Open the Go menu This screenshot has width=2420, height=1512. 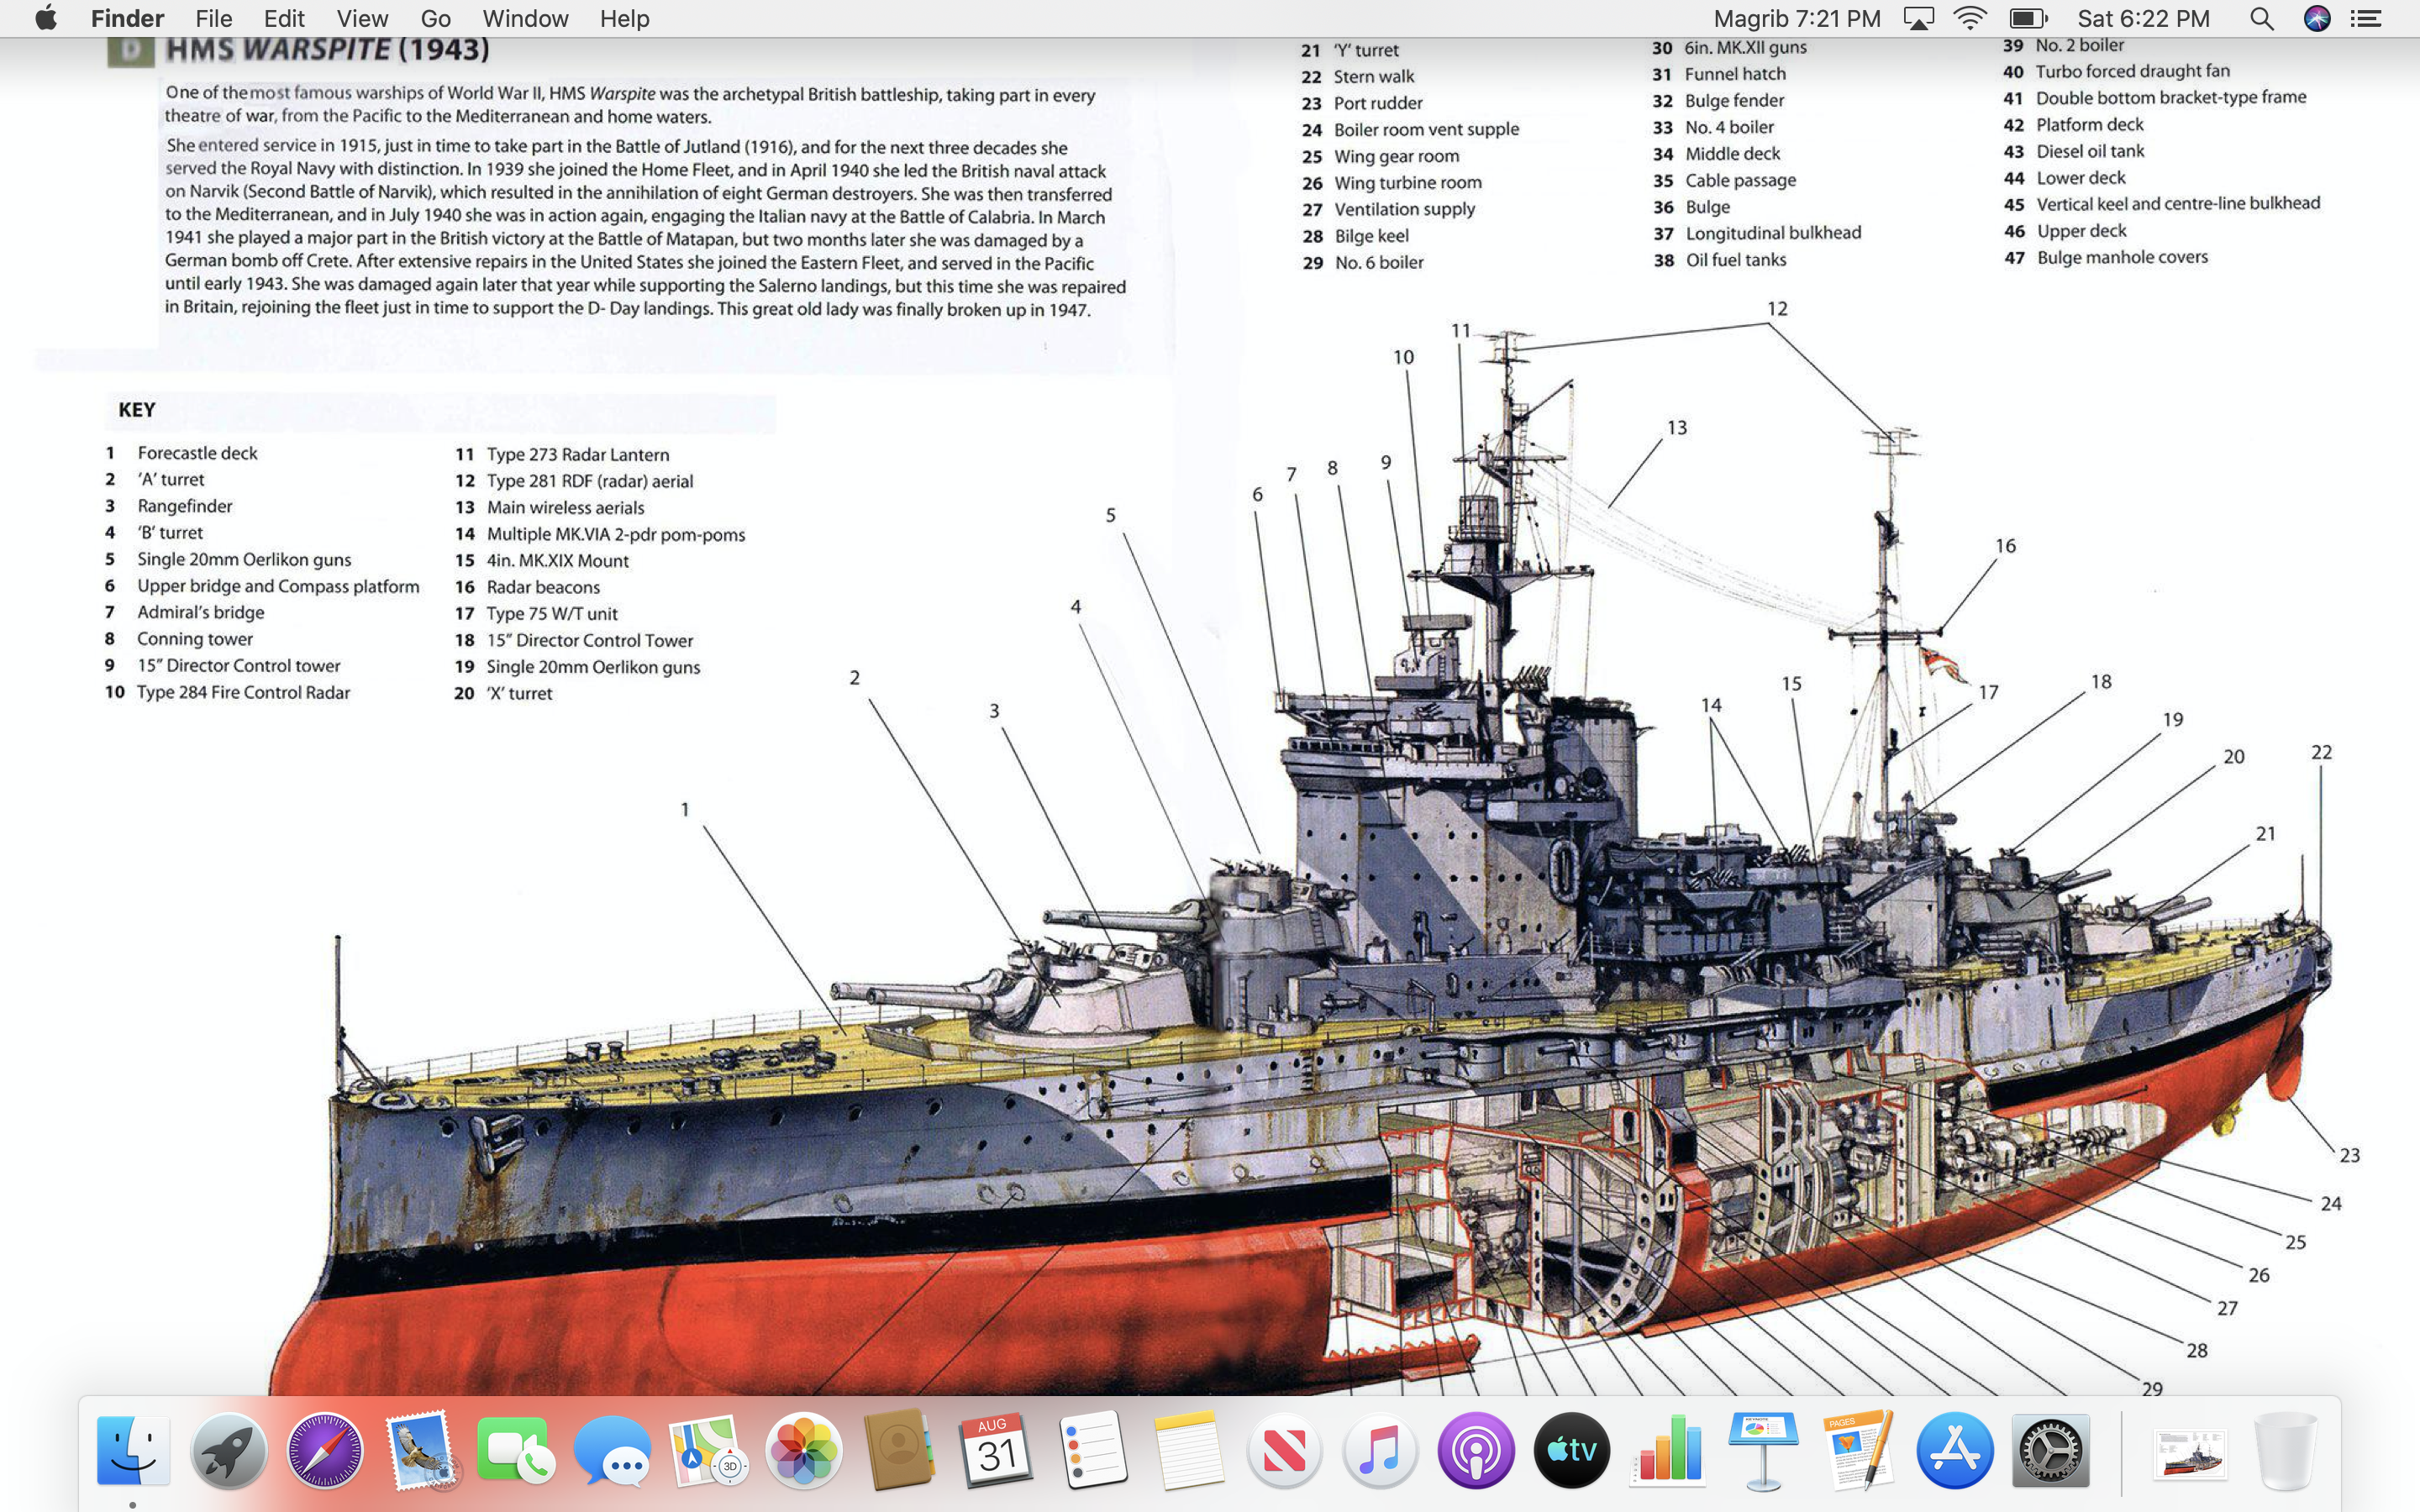pos(435,18)
